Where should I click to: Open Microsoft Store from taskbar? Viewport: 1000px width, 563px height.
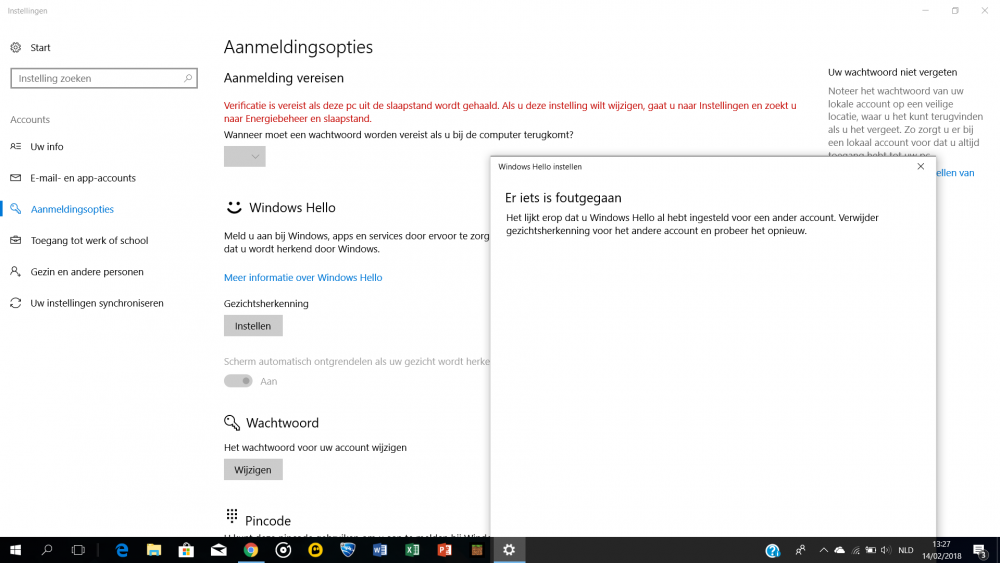[186, 550]
